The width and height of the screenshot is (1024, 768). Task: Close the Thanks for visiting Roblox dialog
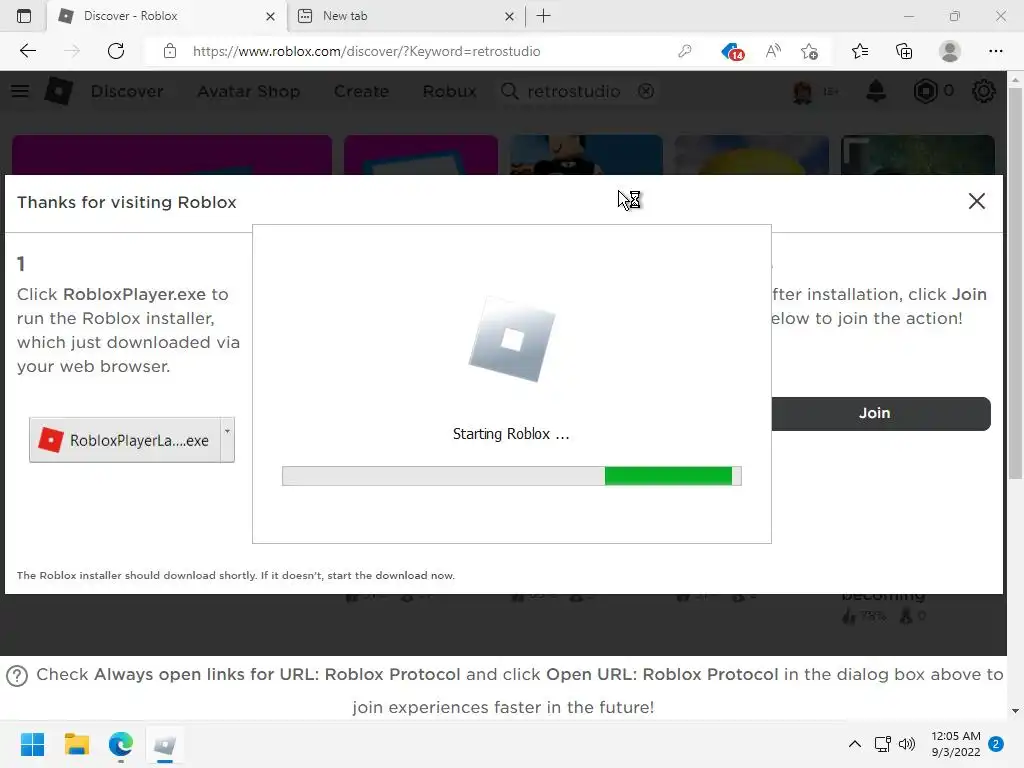coord(976,201)
